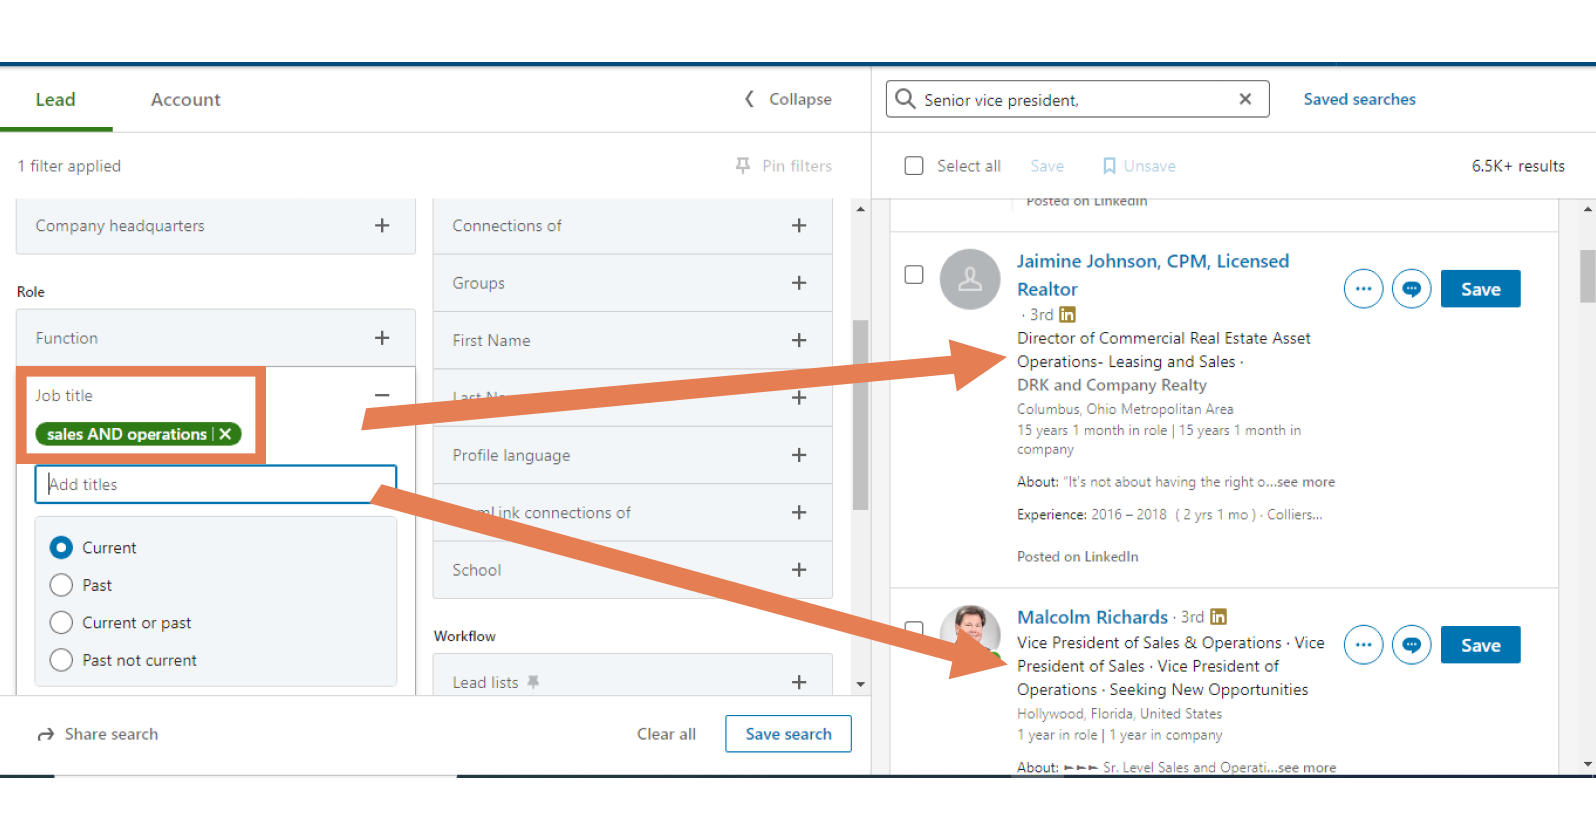
Task: Click the '1 filter applied' text
Action: pos(69,166)
